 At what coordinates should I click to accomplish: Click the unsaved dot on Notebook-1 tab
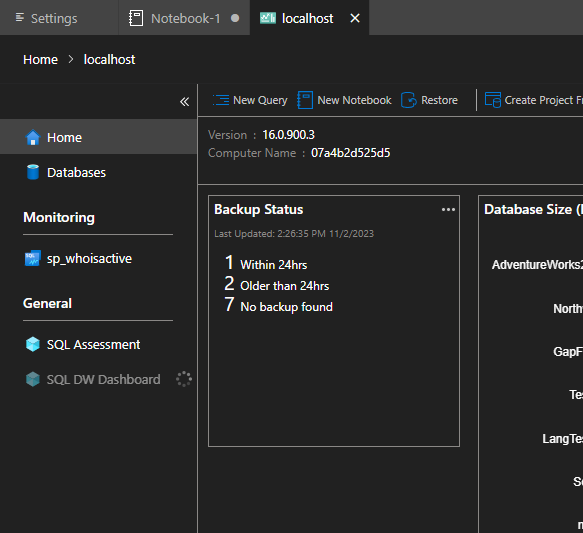coord(235,18)
